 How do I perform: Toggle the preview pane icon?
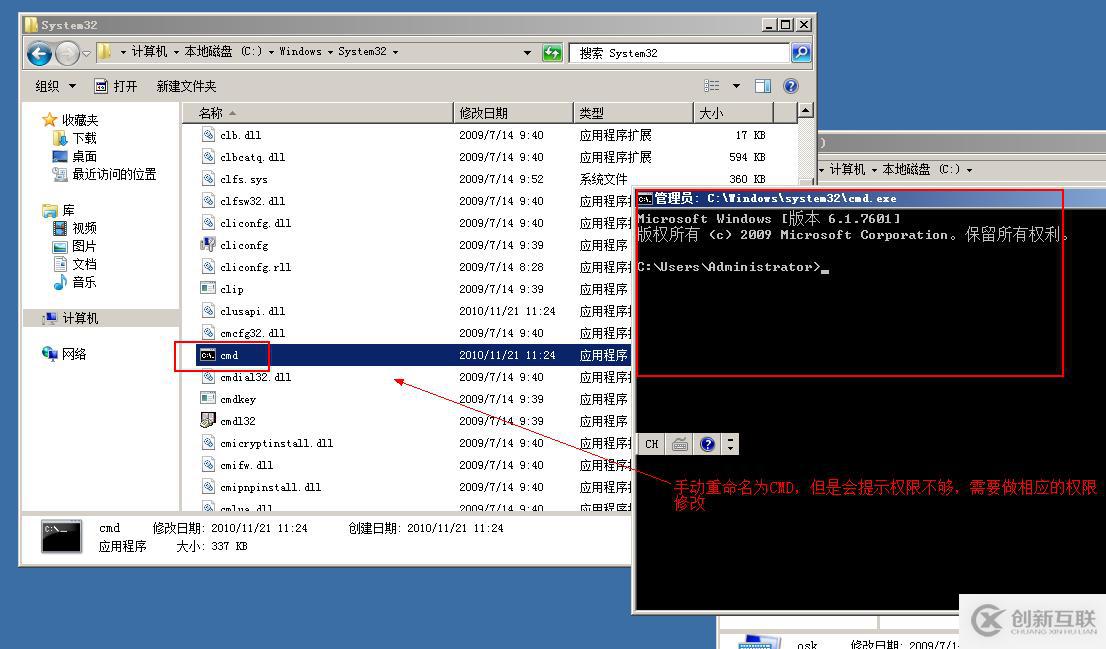[762, 86]
